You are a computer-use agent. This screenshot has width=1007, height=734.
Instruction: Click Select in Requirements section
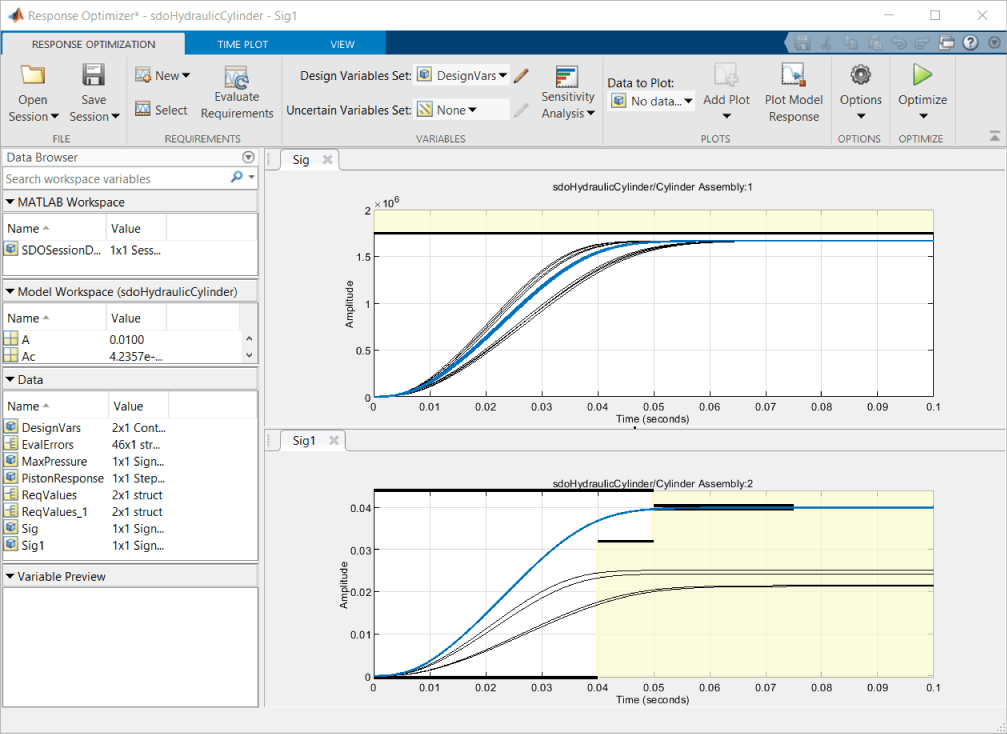(161, 110)
